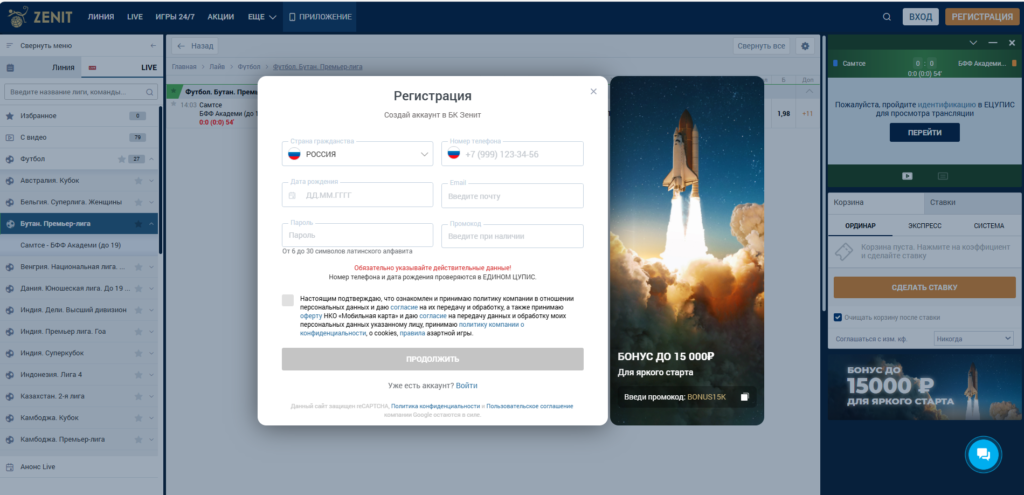The height and width of the screenshot is (495, 1024).
Task: Click the ПРОДОЛЖИТЬ button
Action: tap(432, 359)
